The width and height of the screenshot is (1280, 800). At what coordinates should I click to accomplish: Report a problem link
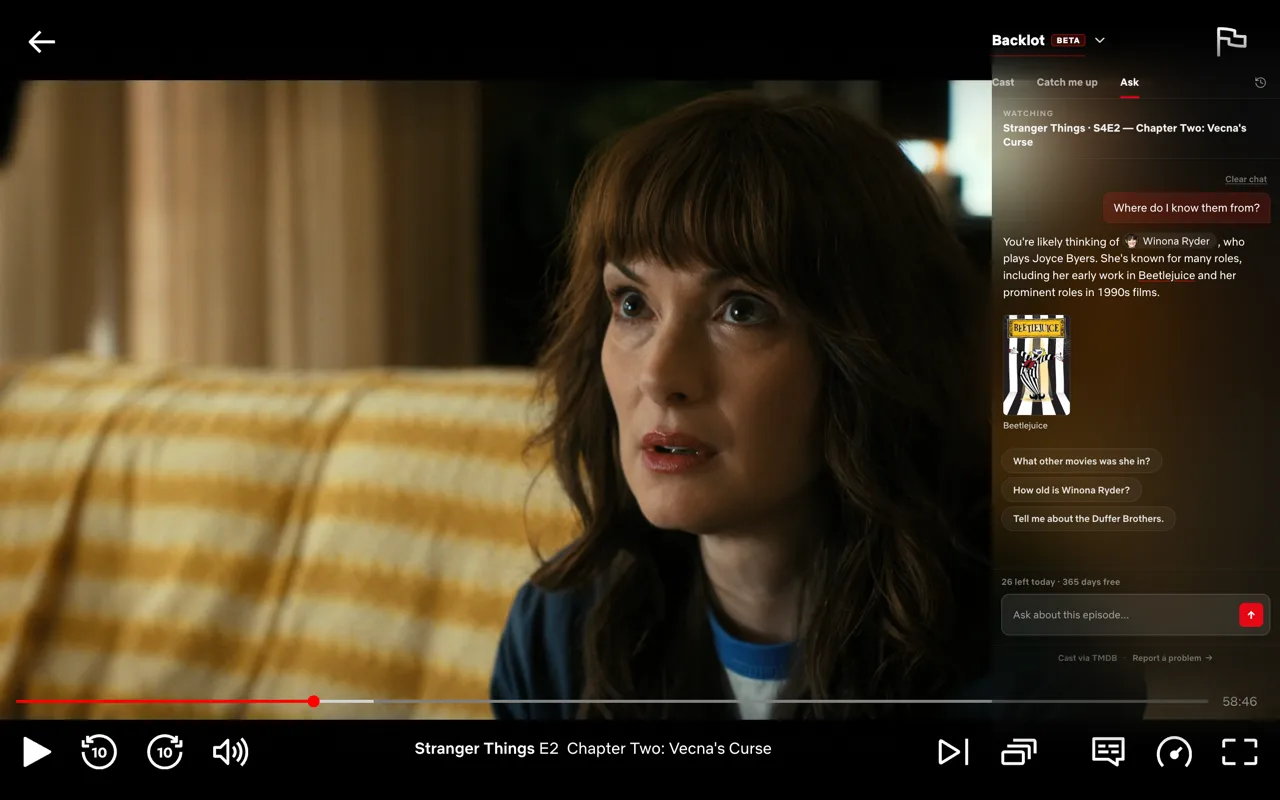(x=1172, y=658)
